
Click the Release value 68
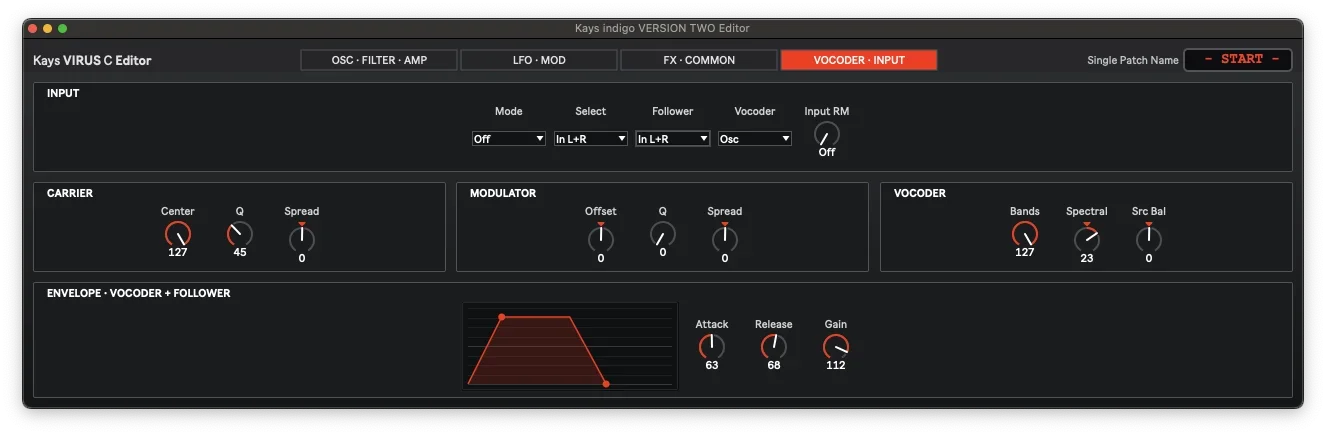coord(774,366)
